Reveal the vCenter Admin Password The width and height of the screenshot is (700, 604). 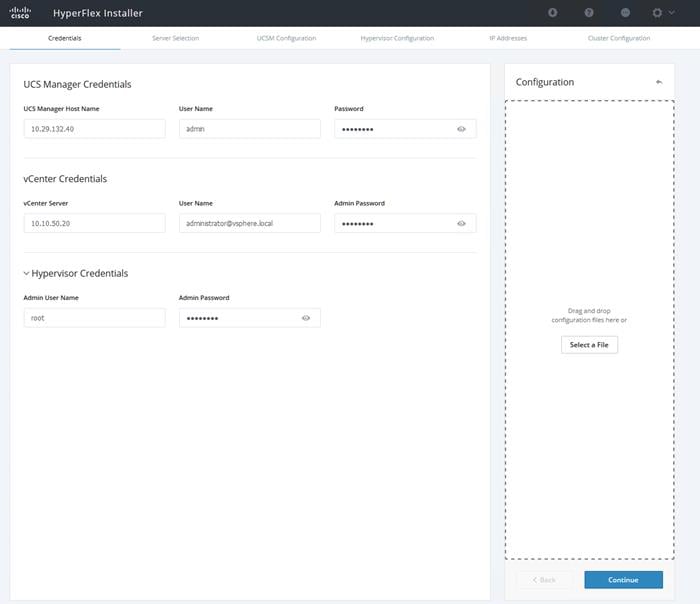click(461, 224)
